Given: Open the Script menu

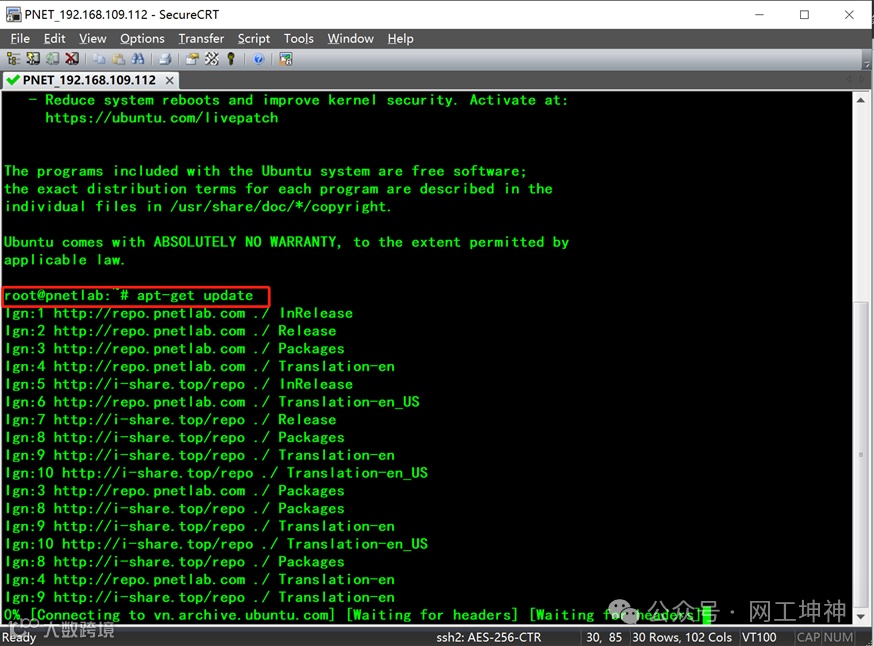Looking at the screenshot, I should pyautogui.click(x=254, y=38).
